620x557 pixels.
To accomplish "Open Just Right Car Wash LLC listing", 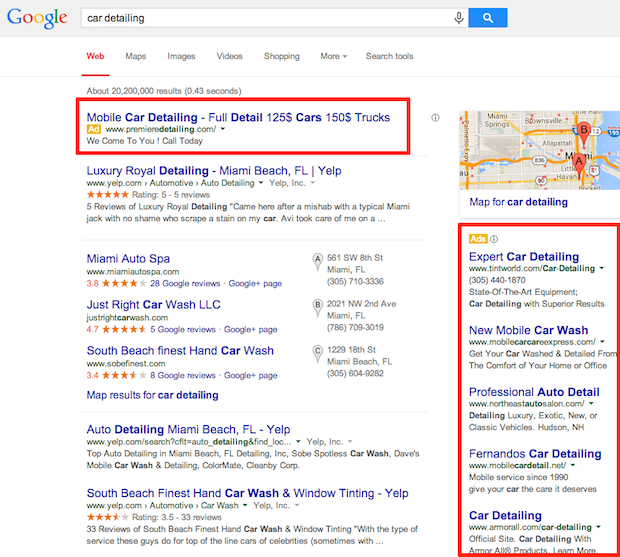I will click(x=153, y=304).
